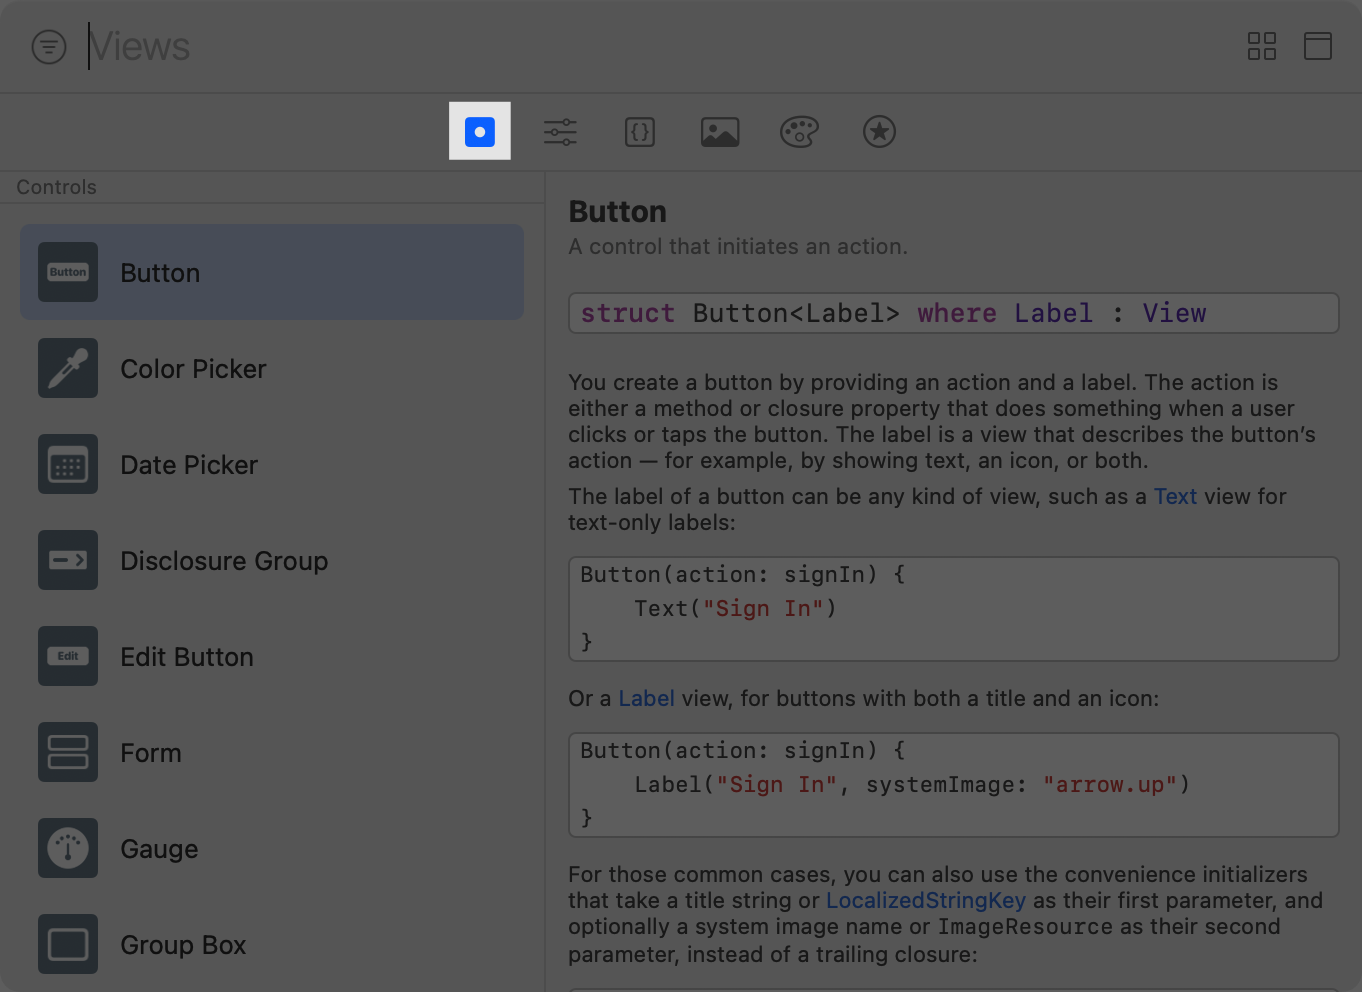Switch library to grid view
The height and width of the screenshot is (992, 1362).
click(1261, 46)
